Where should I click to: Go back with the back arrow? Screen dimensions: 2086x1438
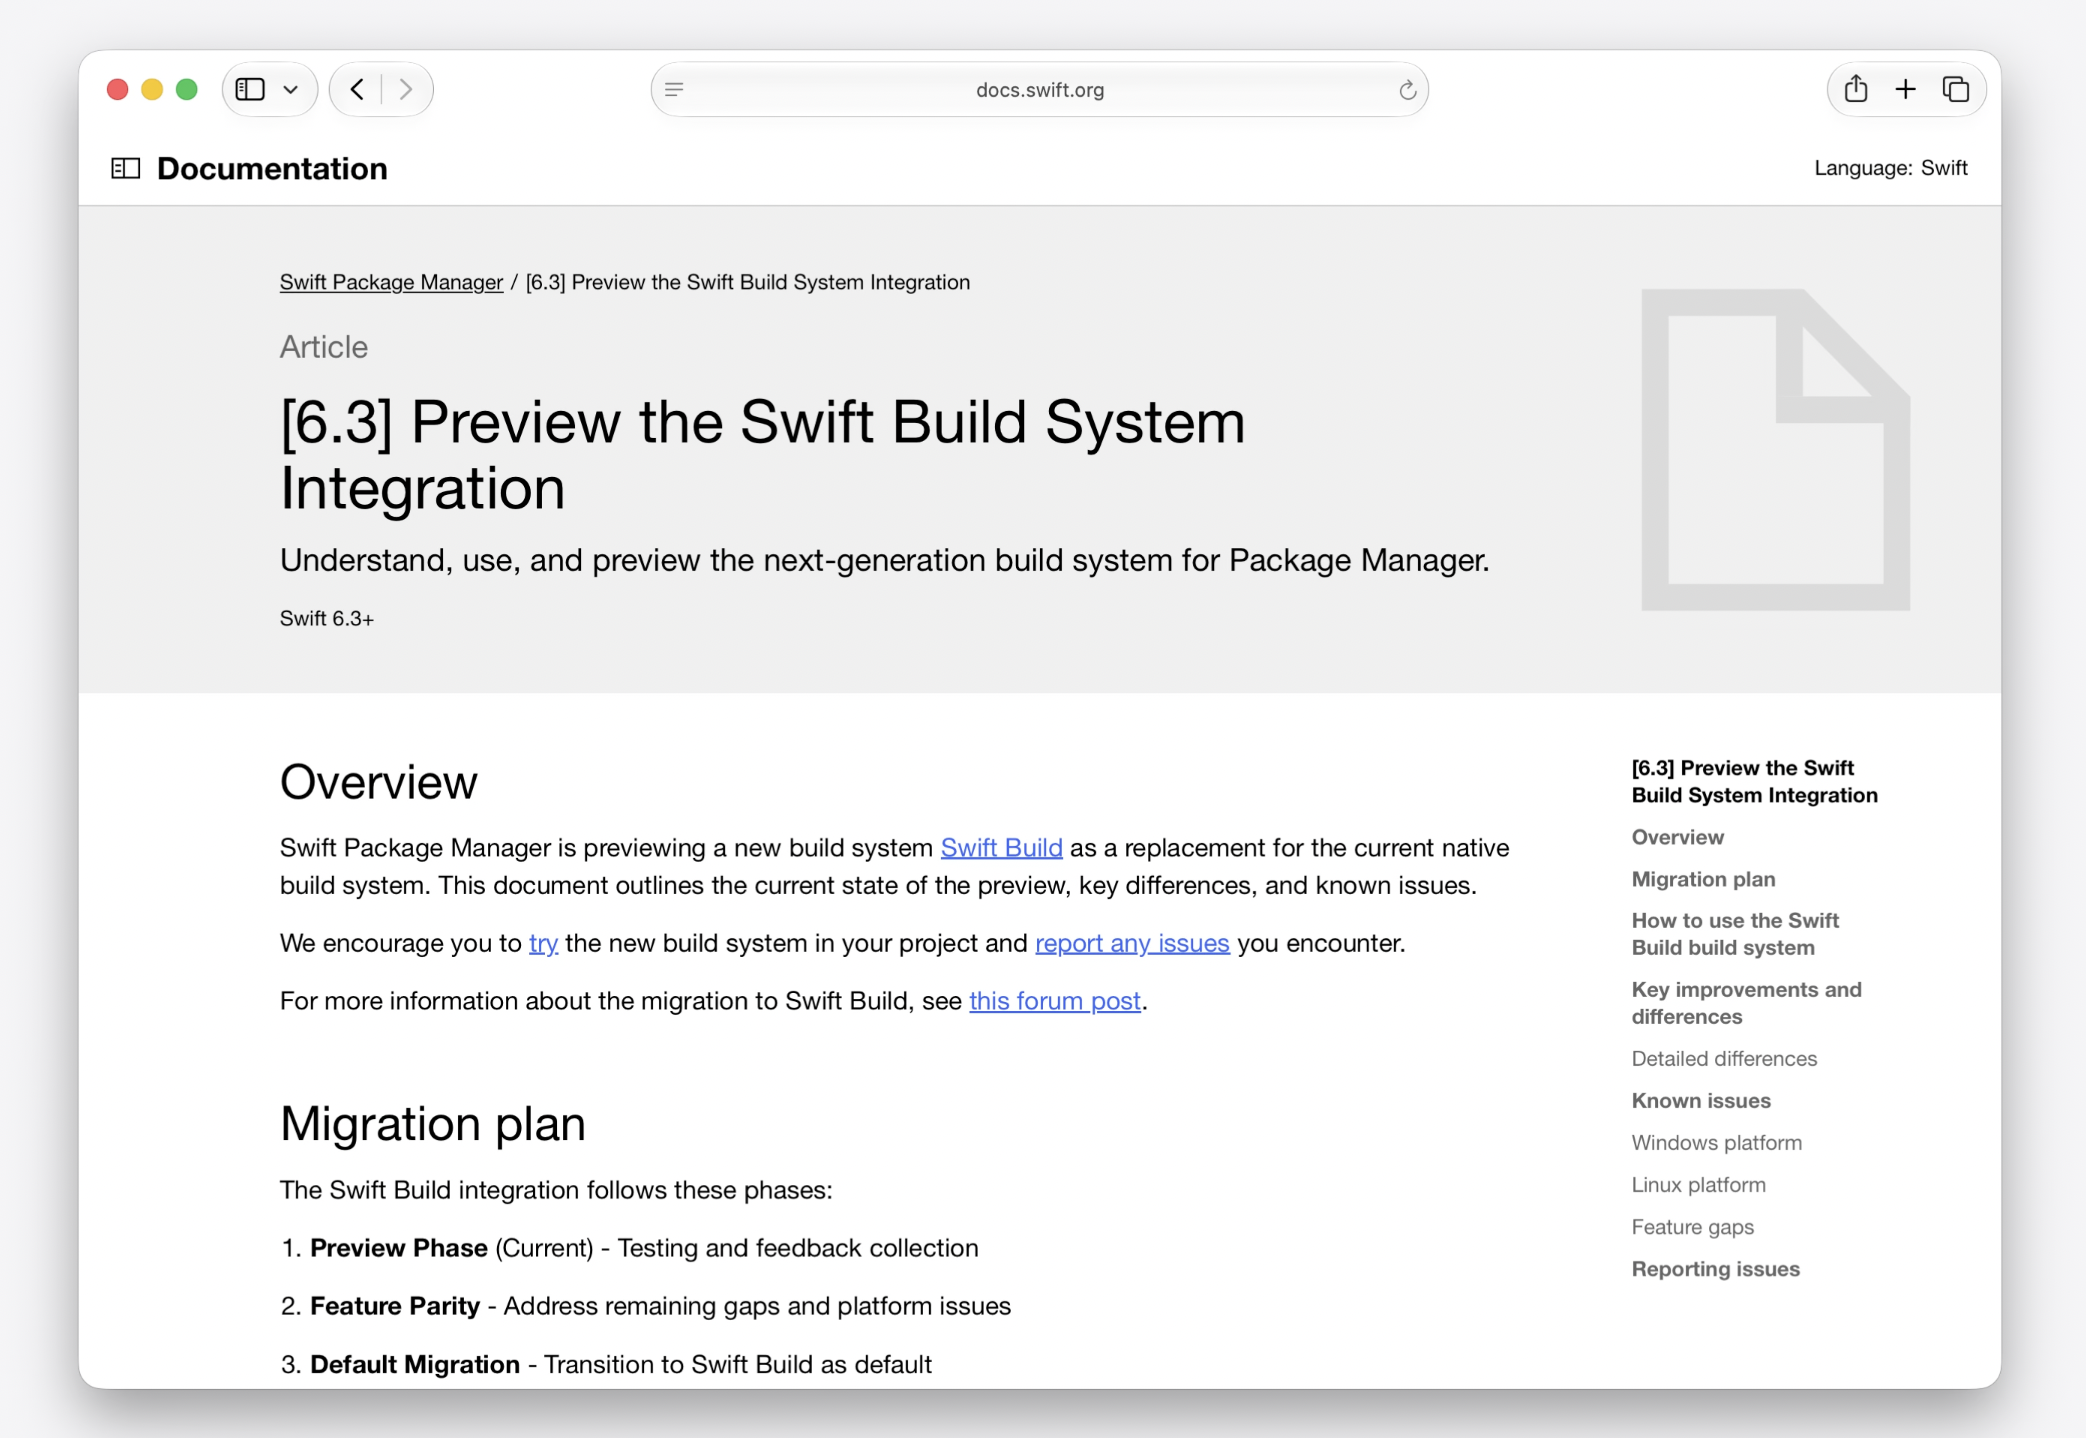(357, 89)
